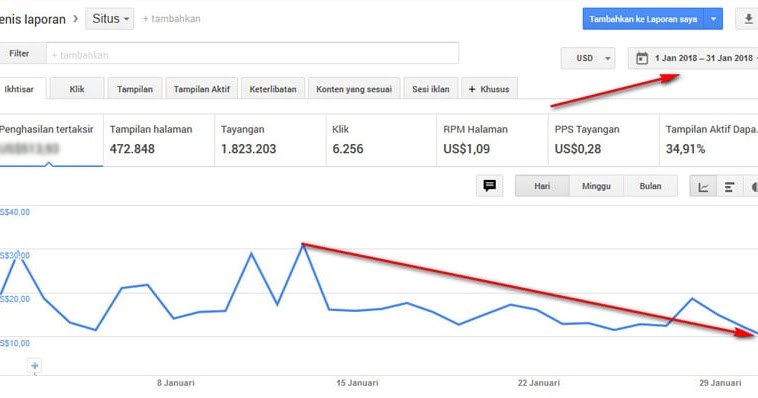This screenshot has height=398, width=758.
Task: Select the Tayangan metric card
Action: [270, 140]
